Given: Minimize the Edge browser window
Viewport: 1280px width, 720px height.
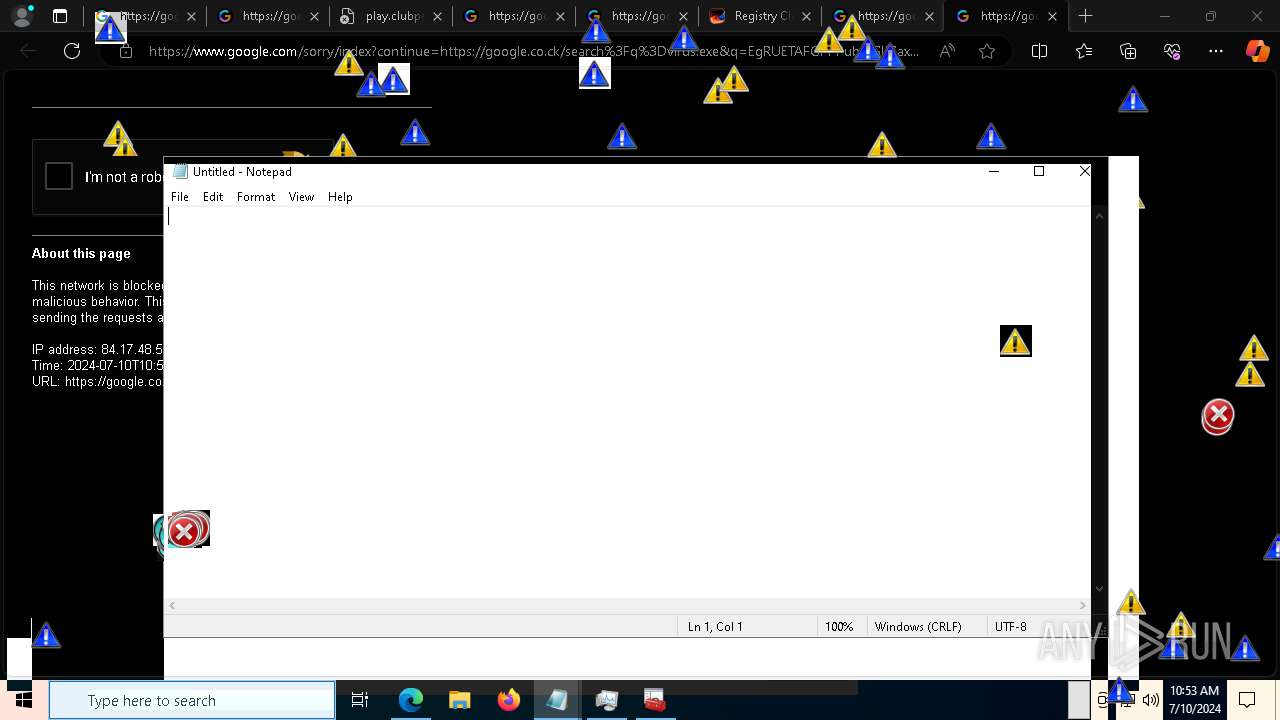Looking at the screenshot, I should point(1164,16).
